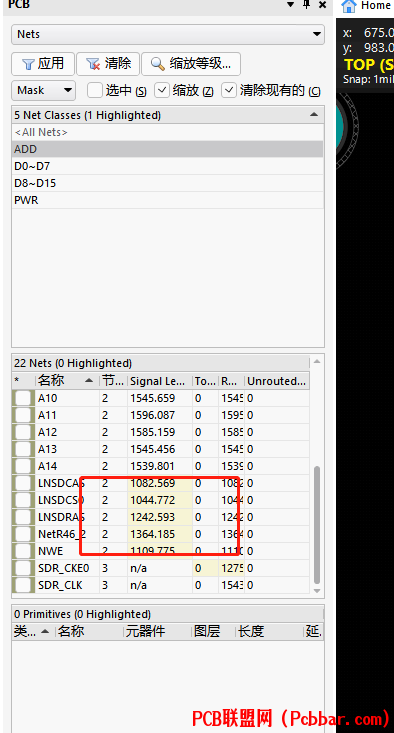
Task: Select net SDR_CLK in the nets list
Action: [160, 585]
